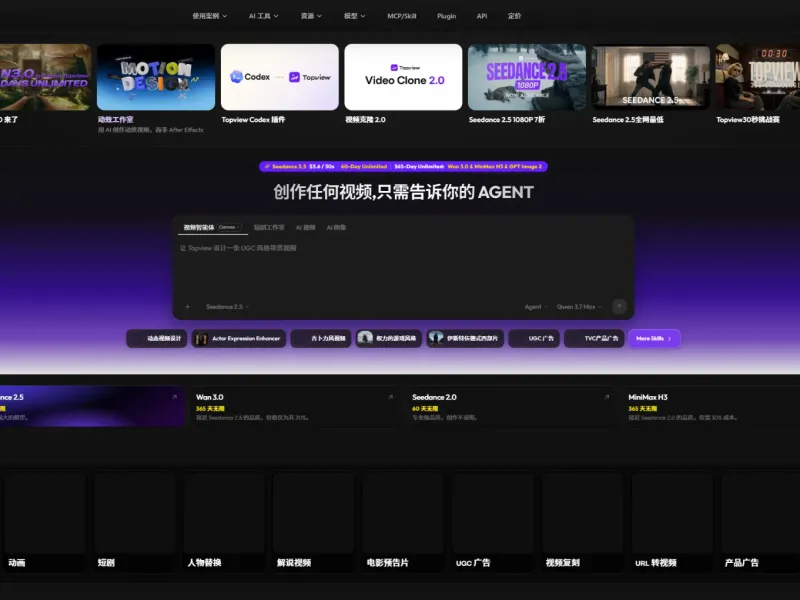Open the 视频复刻 category card
This screenshot has width=800, height=600.
(583, 521)
